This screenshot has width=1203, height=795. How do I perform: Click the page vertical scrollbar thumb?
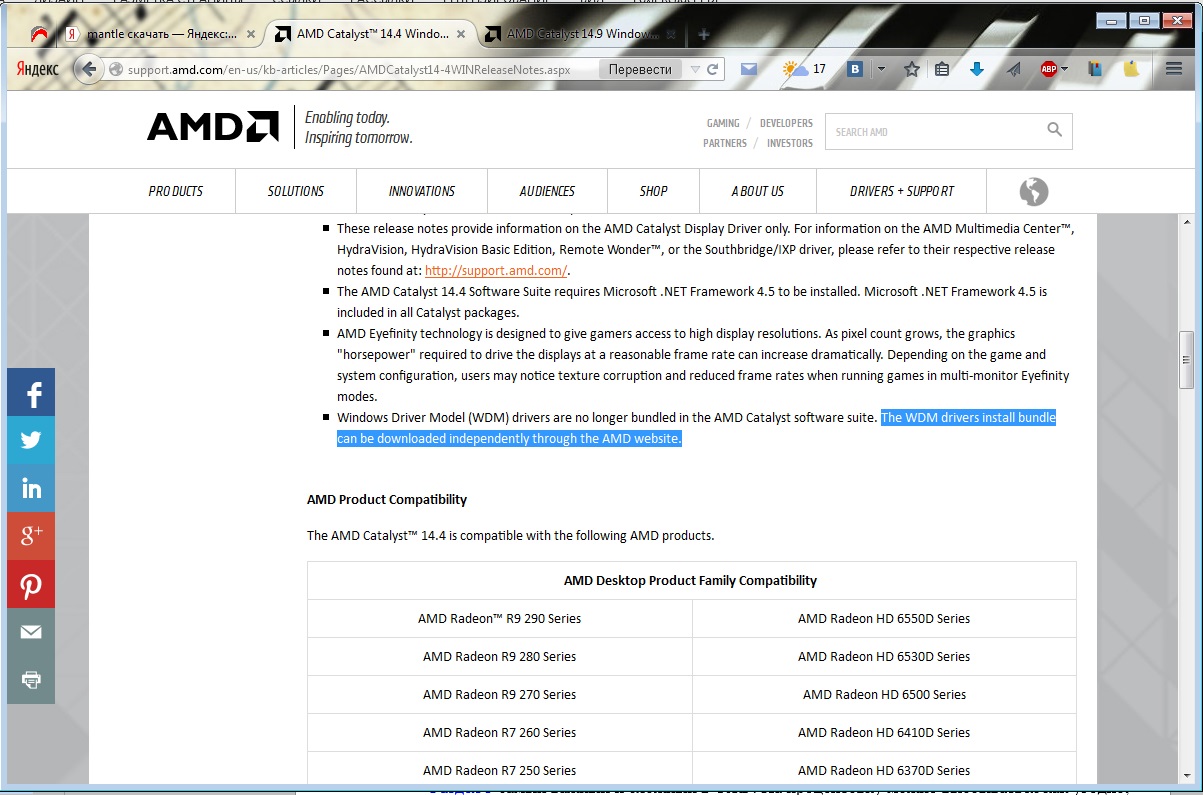1187,359
